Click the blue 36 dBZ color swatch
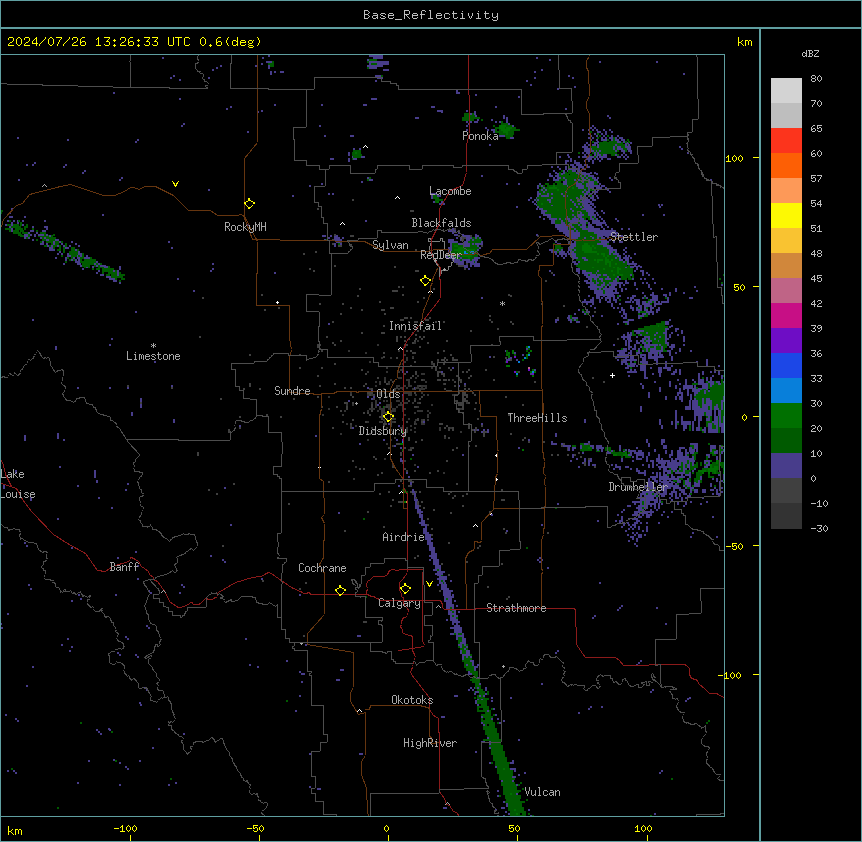 click(x=786, y=365)
